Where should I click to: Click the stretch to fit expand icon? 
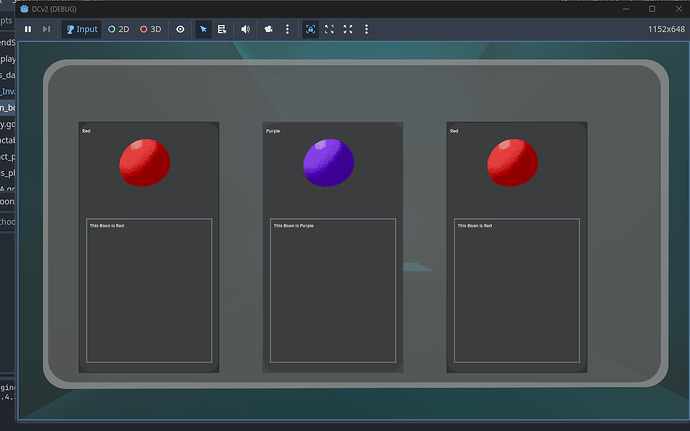click(x=348, y=29)
